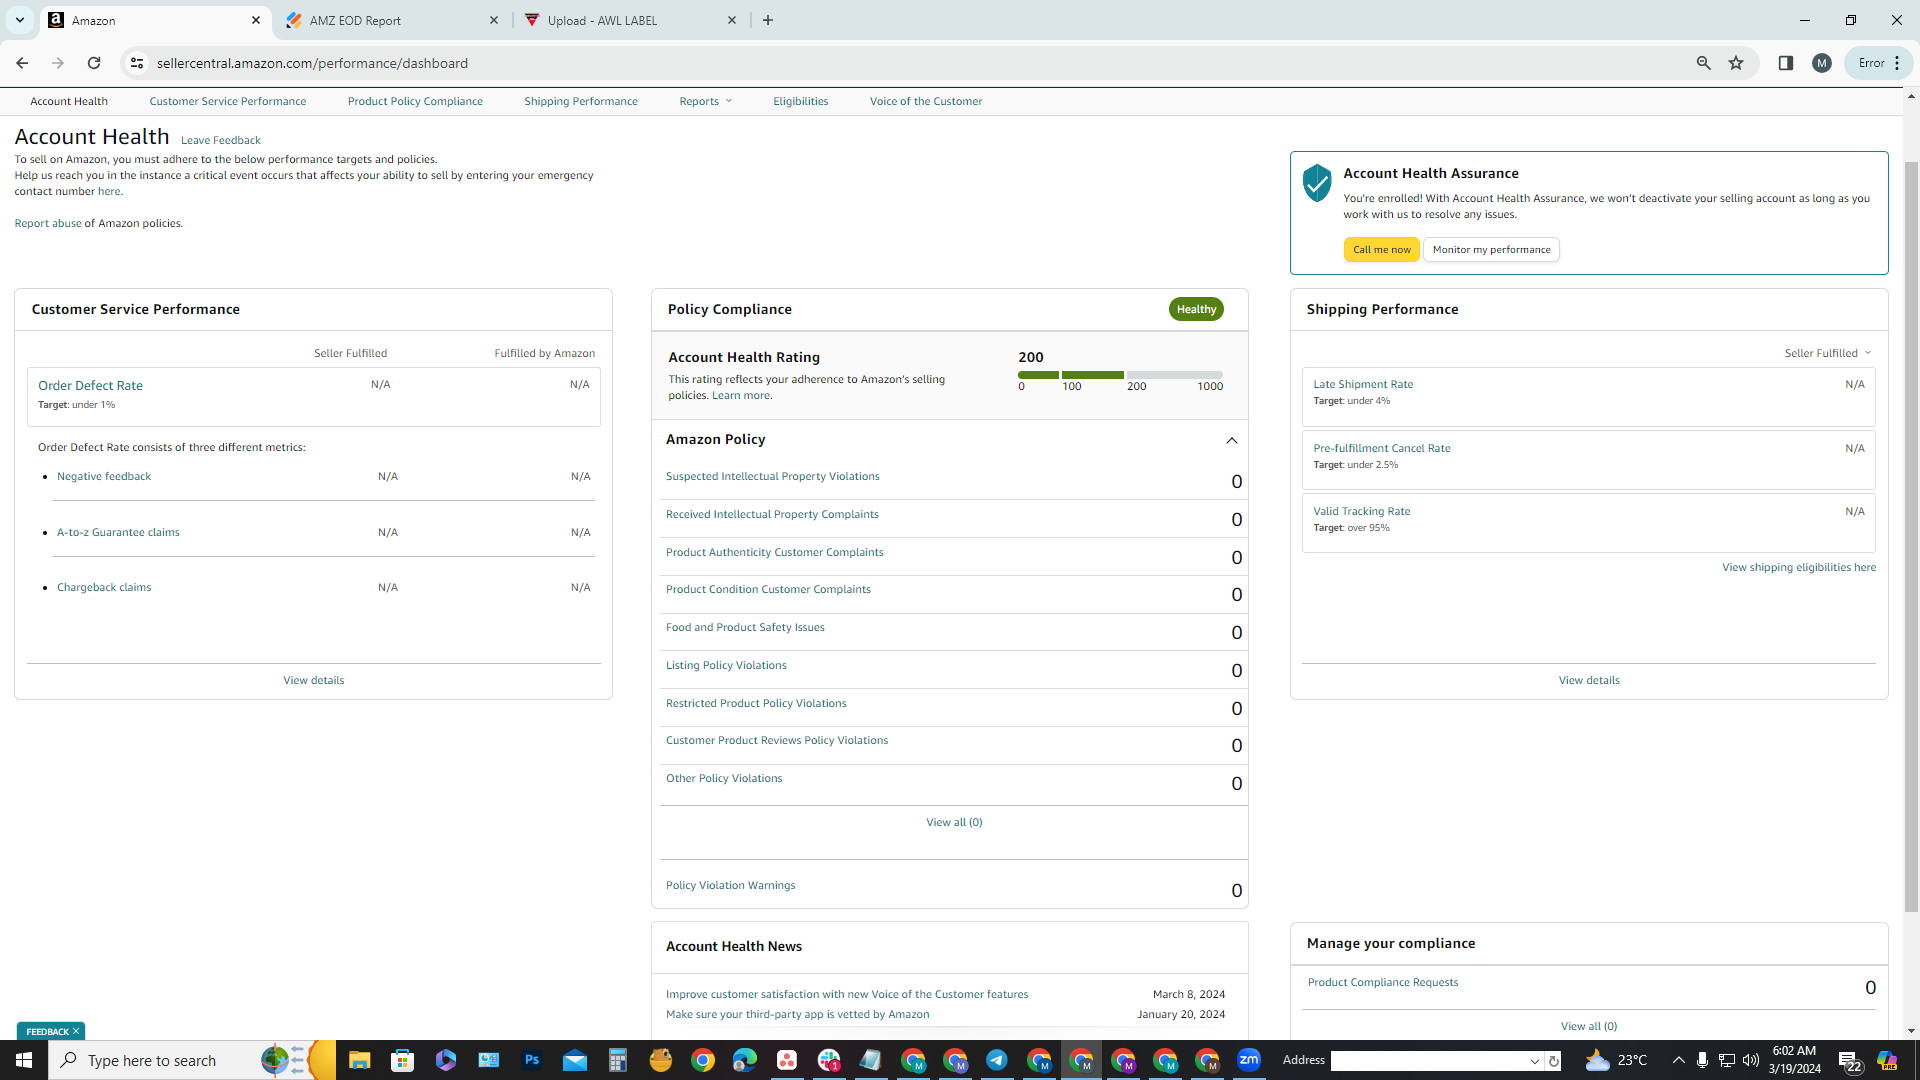Open Restricted Product Policy Violations

point(756,703)
